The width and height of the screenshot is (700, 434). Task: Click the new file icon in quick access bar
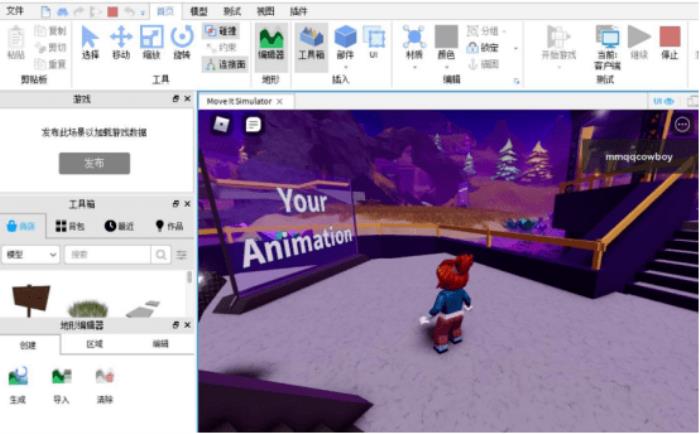[46, 12]
